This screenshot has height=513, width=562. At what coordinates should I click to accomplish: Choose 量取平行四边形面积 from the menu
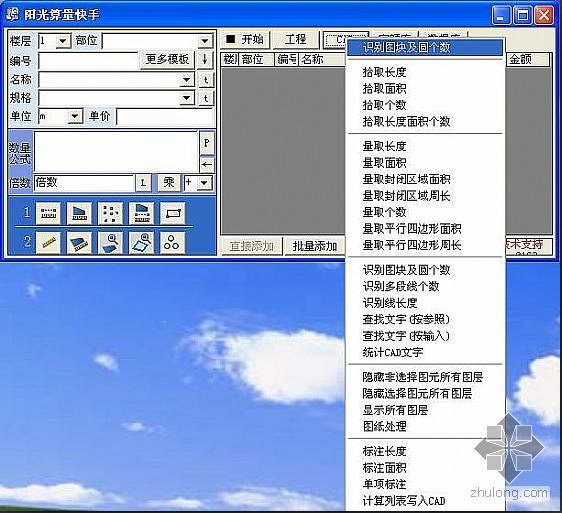pos(425,229)
